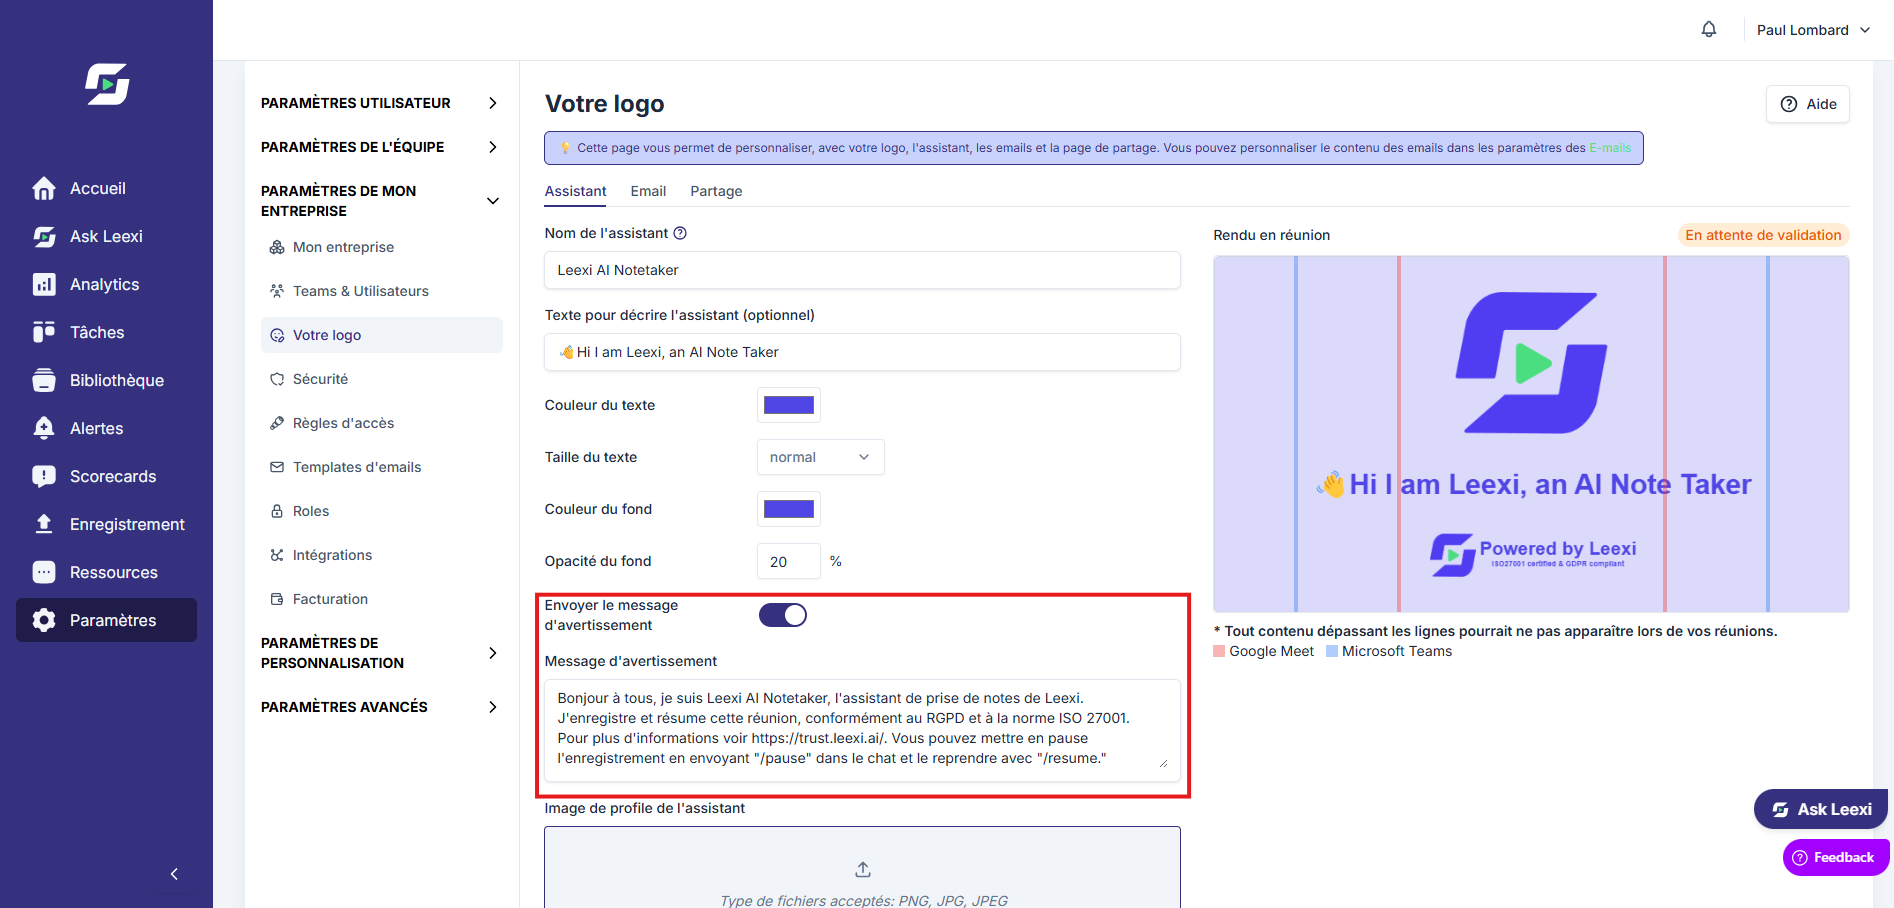Open Bibliothèque library icon

tap(44, 380)
